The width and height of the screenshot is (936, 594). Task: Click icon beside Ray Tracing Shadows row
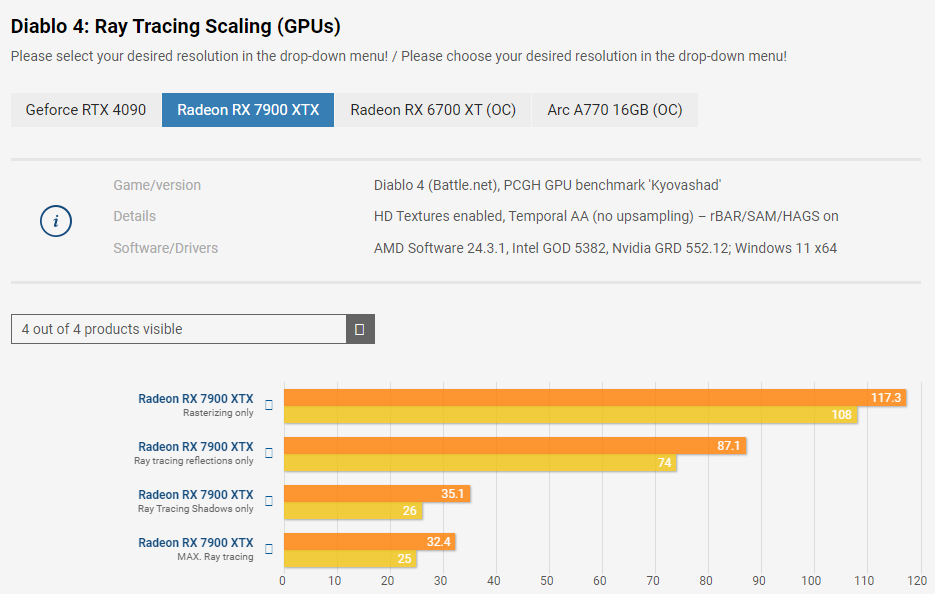click(x=268, y=501)
